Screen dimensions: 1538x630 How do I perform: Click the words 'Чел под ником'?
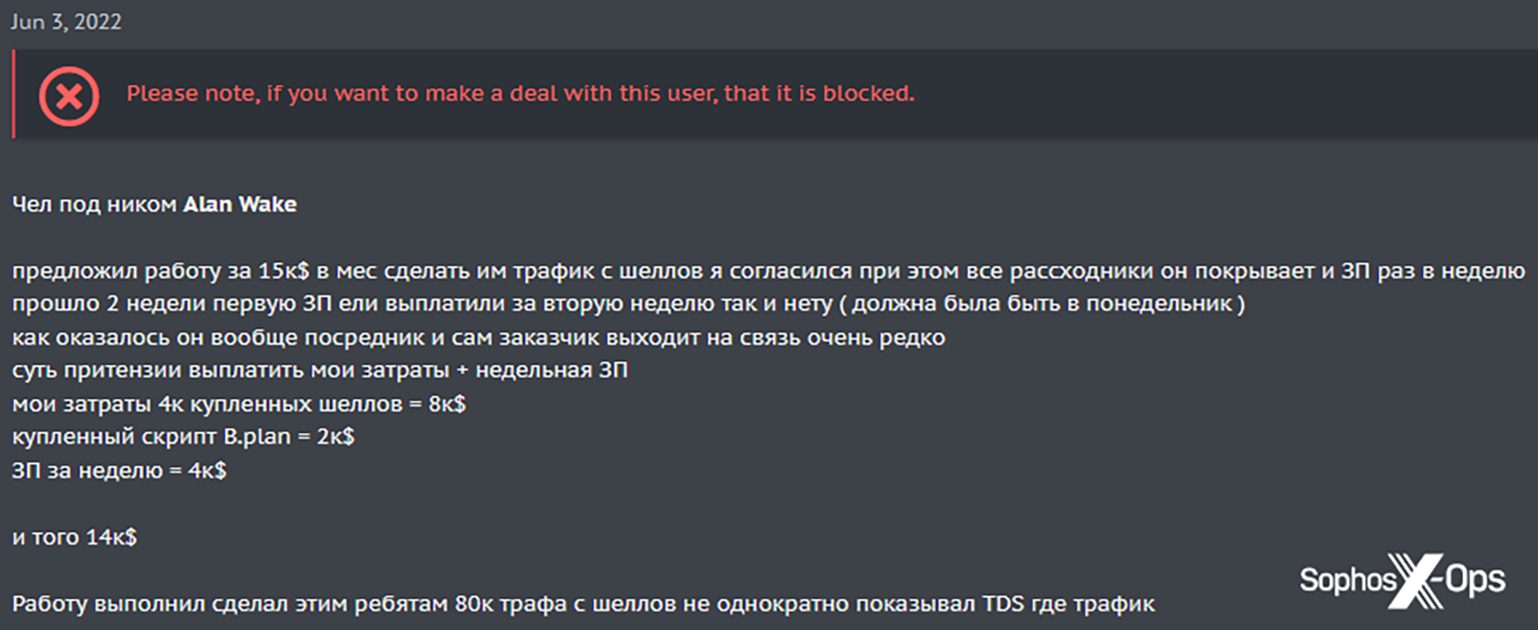(x=95, y=205)
